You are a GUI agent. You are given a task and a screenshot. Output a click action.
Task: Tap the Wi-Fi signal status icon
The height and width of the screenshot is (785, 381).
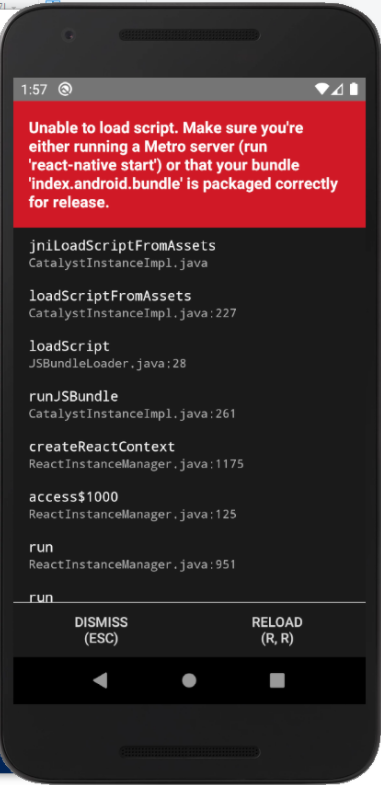coord(322,89)
